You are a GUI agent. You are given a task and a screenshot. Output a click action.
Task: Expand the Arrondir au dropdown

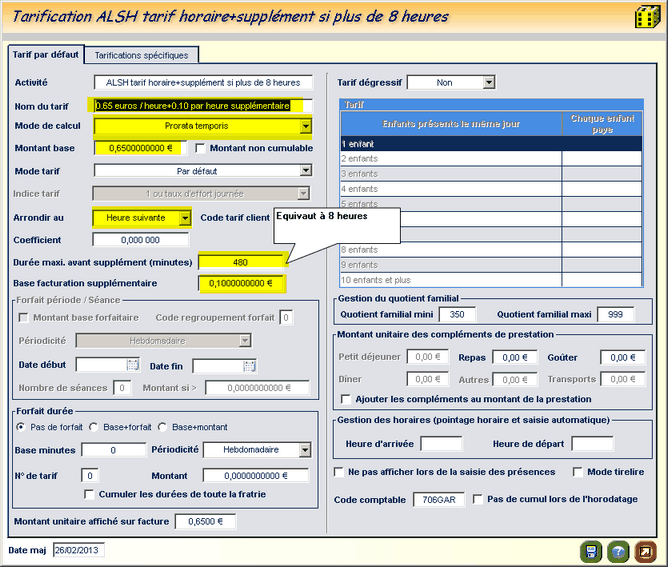[x=184, y=217]
